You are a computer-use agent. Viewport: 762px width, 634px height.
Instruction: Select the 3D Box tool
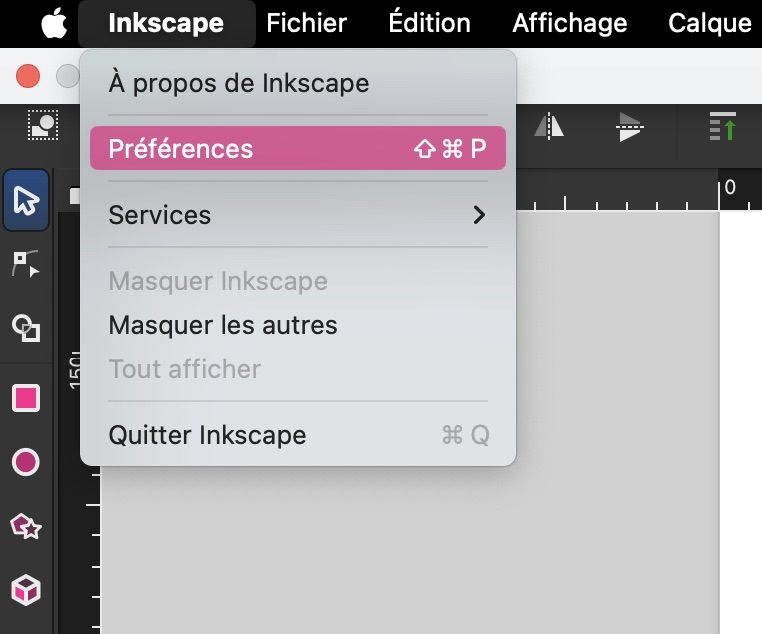[x=25, y=590]
